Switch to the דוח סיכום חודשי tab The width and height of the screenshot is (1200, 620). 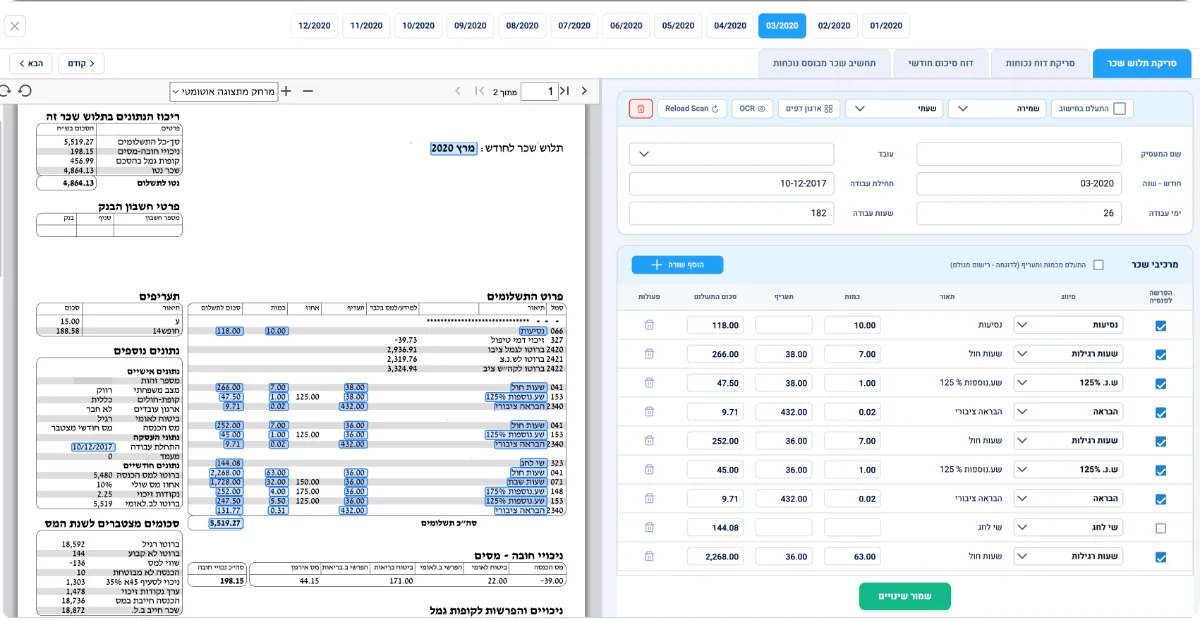point(939,63)
